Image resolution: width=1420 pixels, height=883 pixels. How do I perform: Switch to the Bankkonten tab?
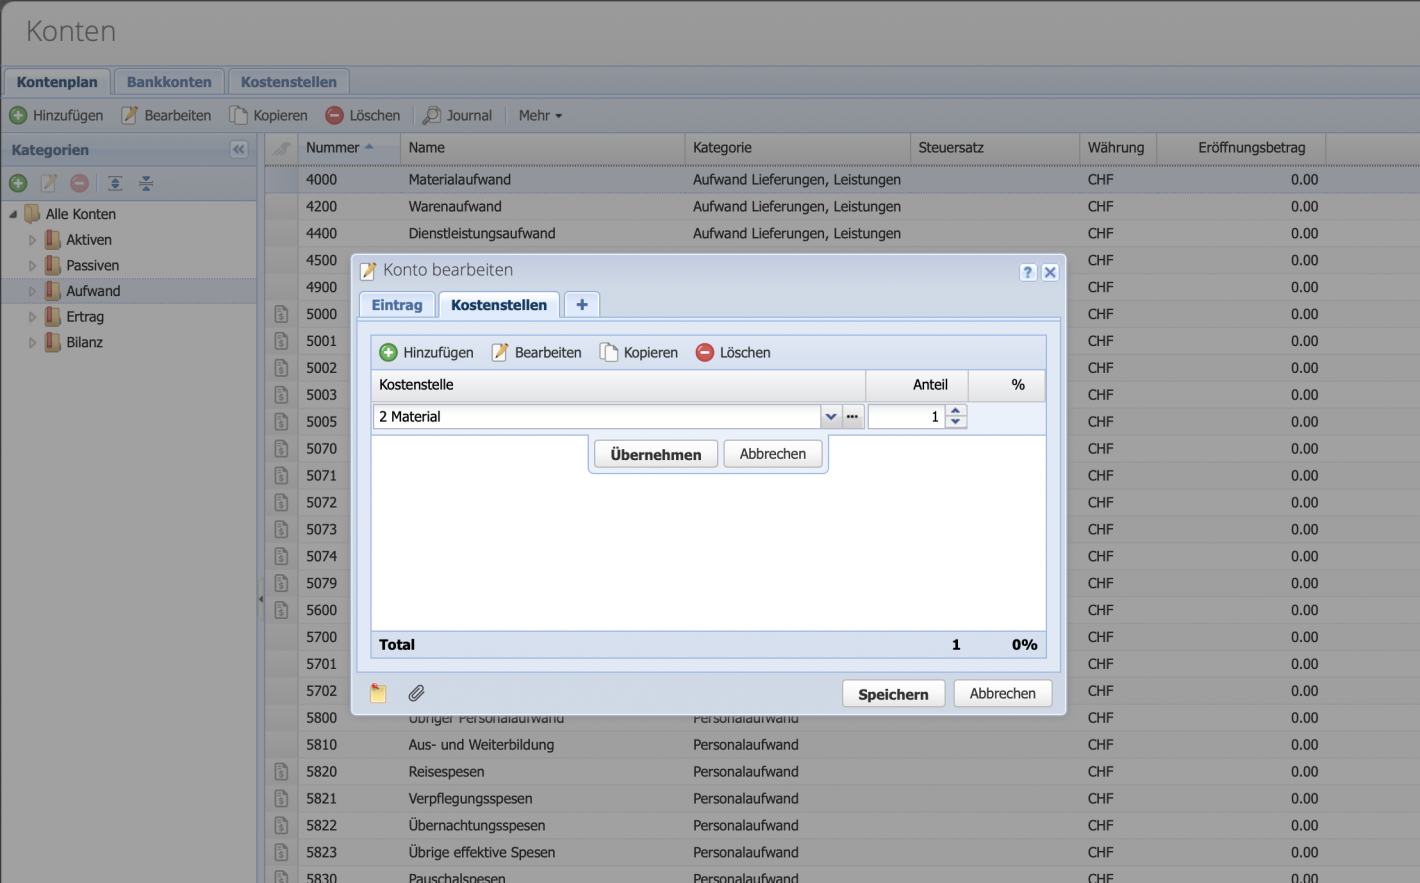point(168,81)
